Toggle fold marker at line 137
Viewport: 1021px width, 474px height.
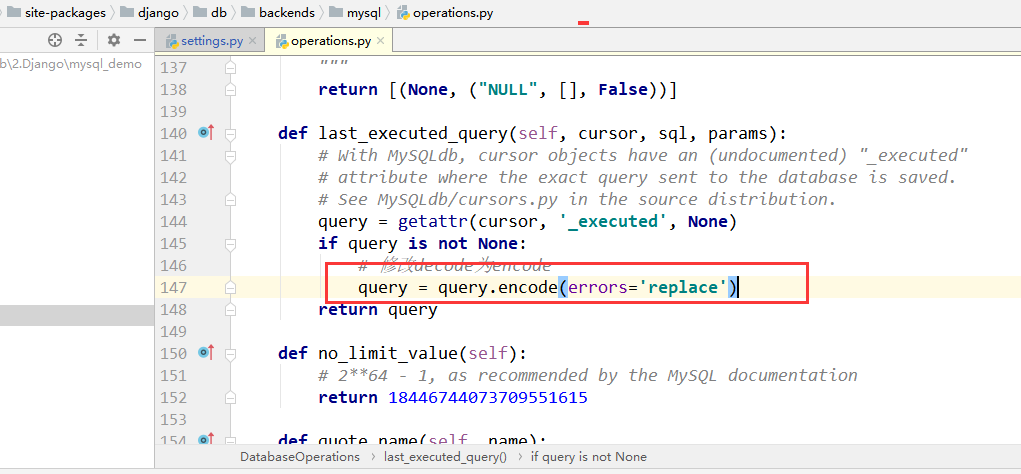pos(230,68)
